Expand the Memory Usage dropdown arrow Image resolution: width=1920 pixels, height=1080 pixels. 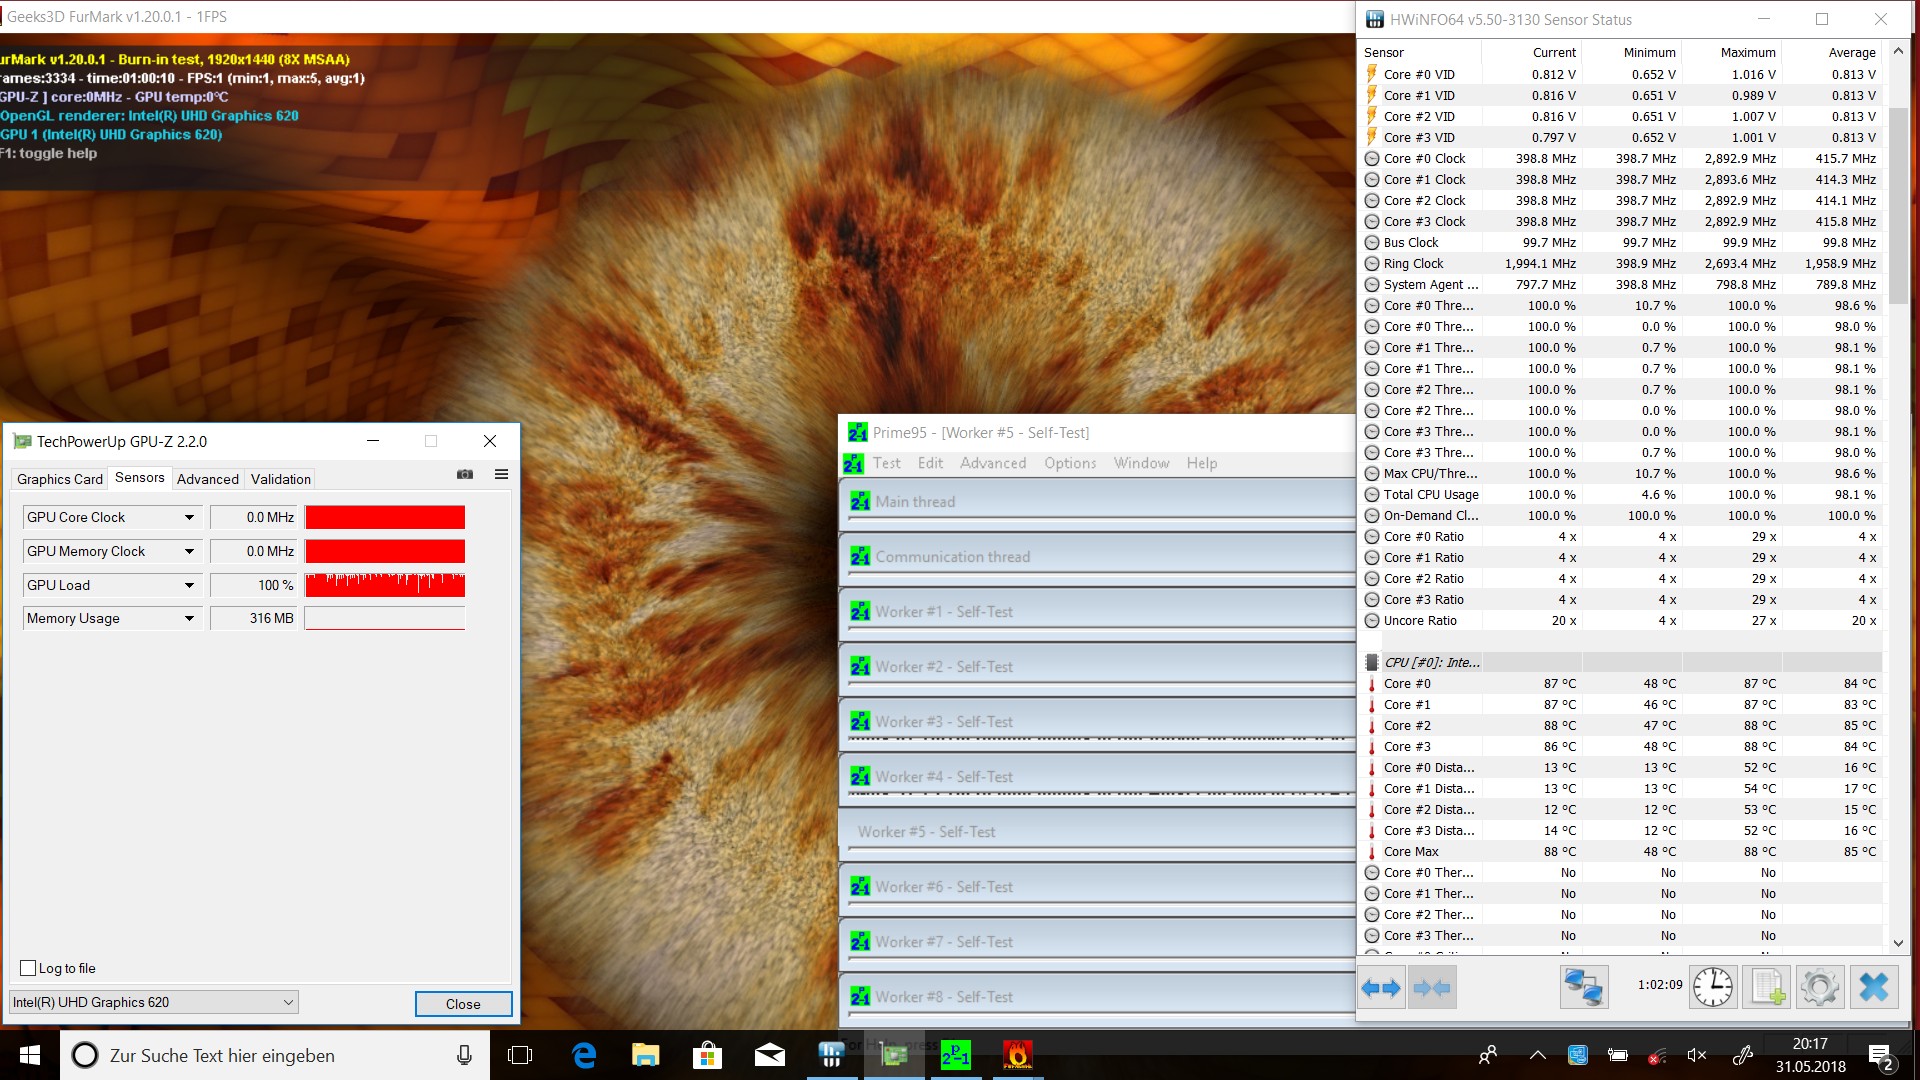[189, 619]
